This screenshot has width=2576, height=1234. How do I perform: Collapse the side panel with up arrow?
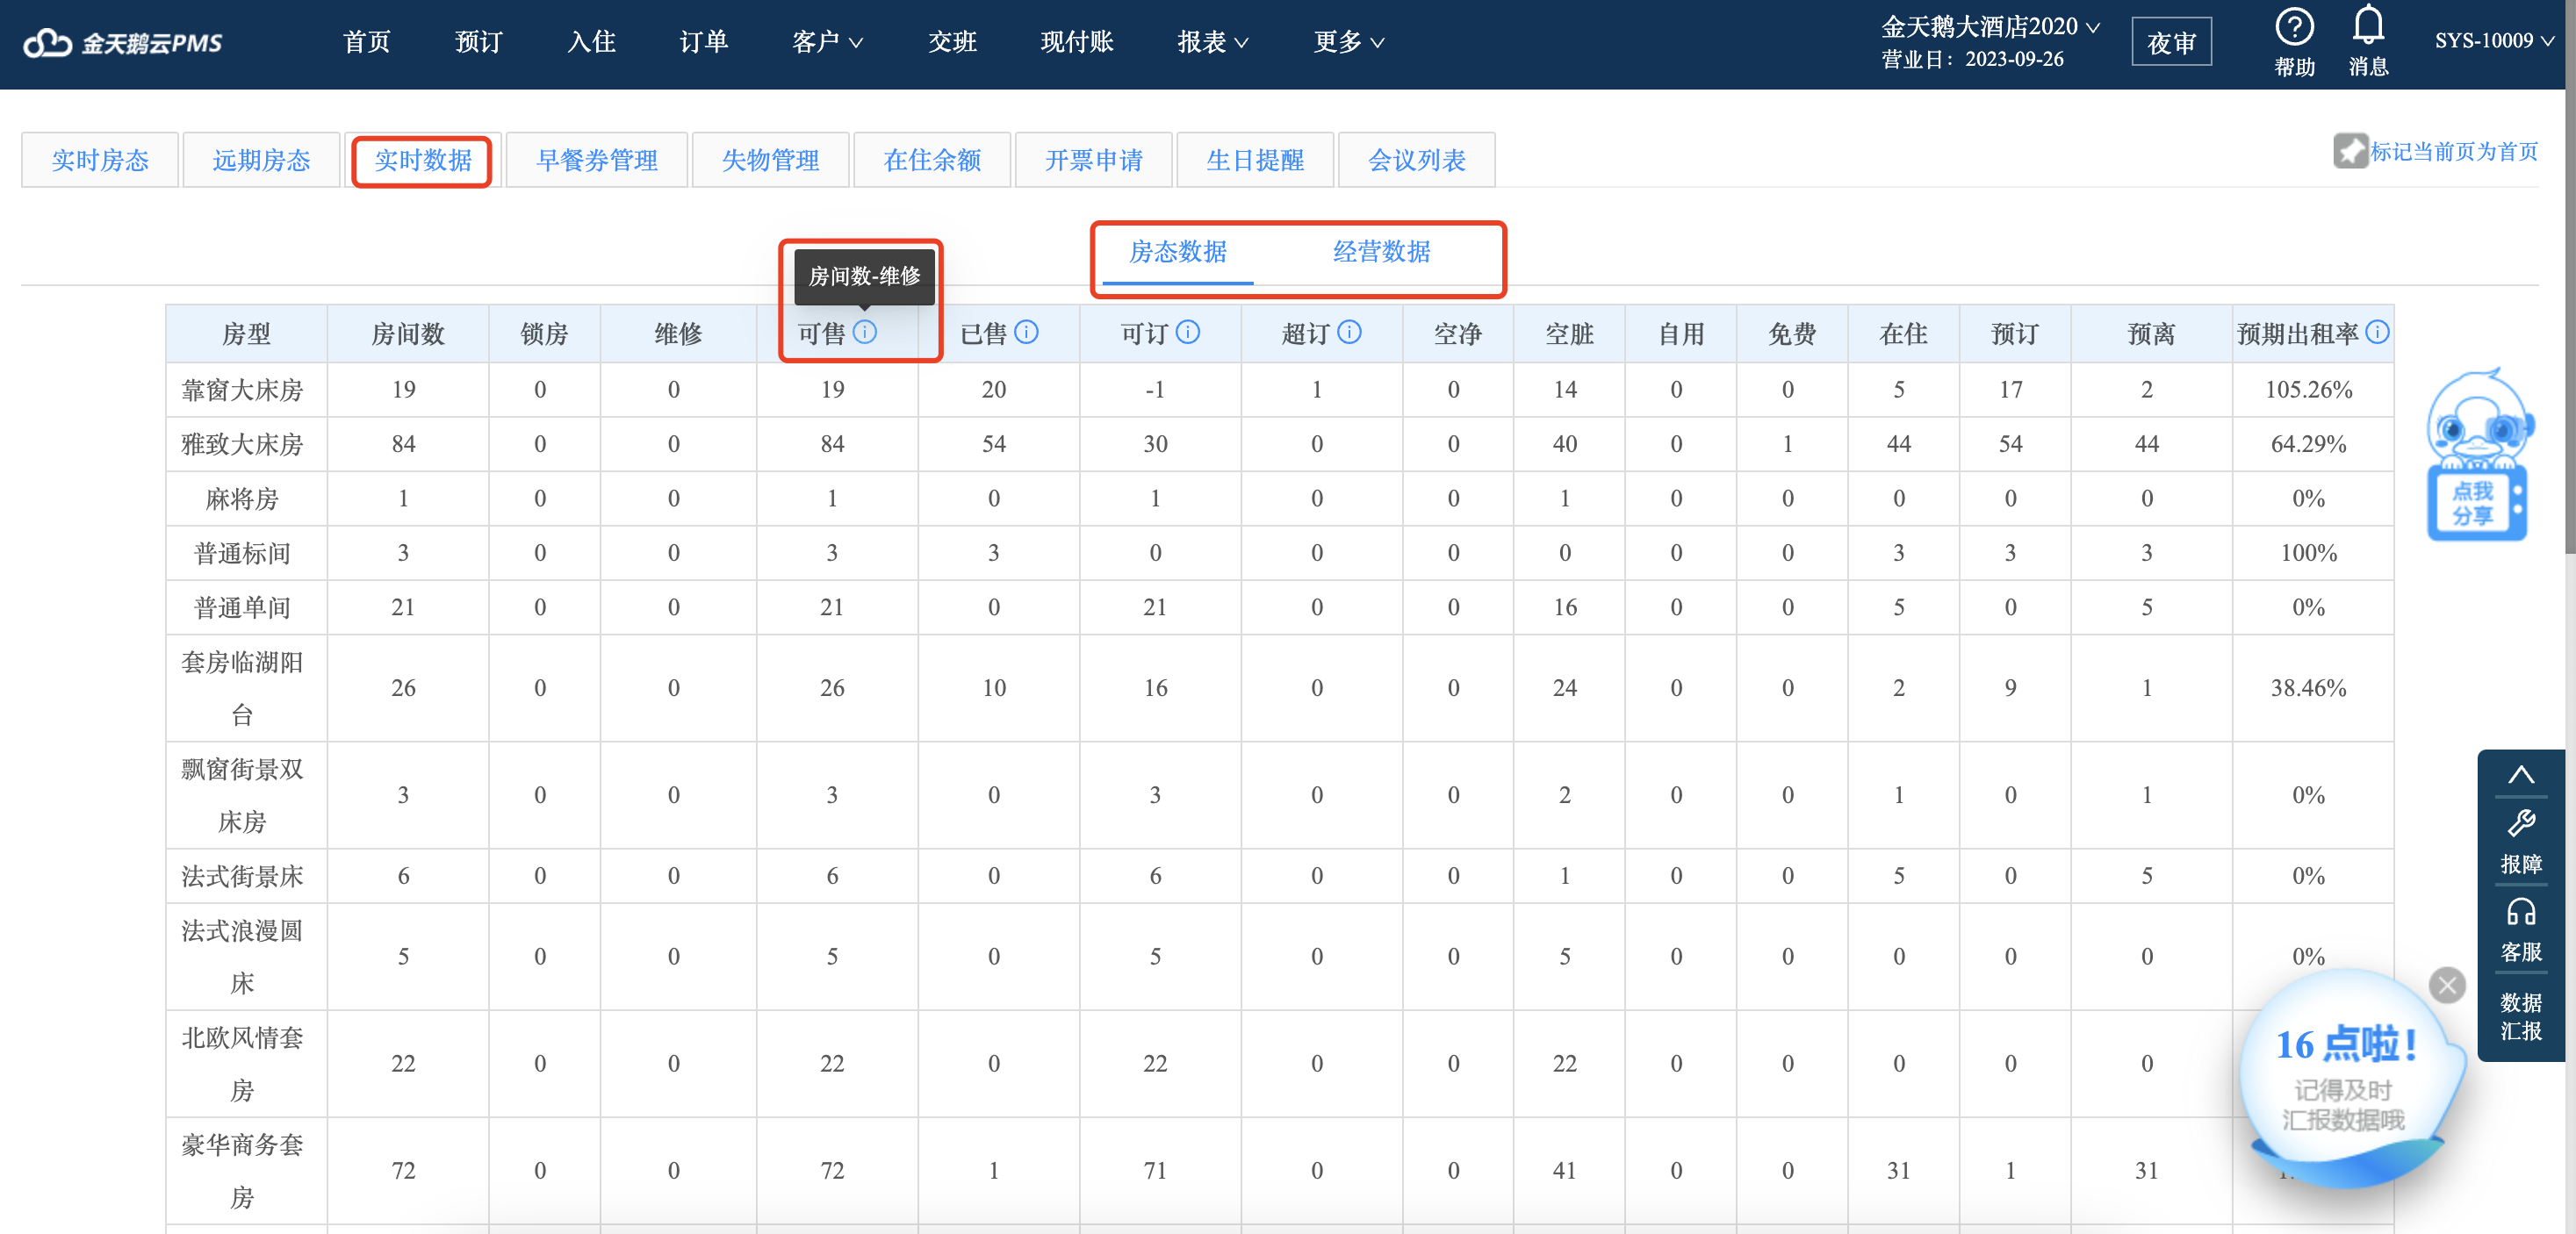coord(2520,775)
